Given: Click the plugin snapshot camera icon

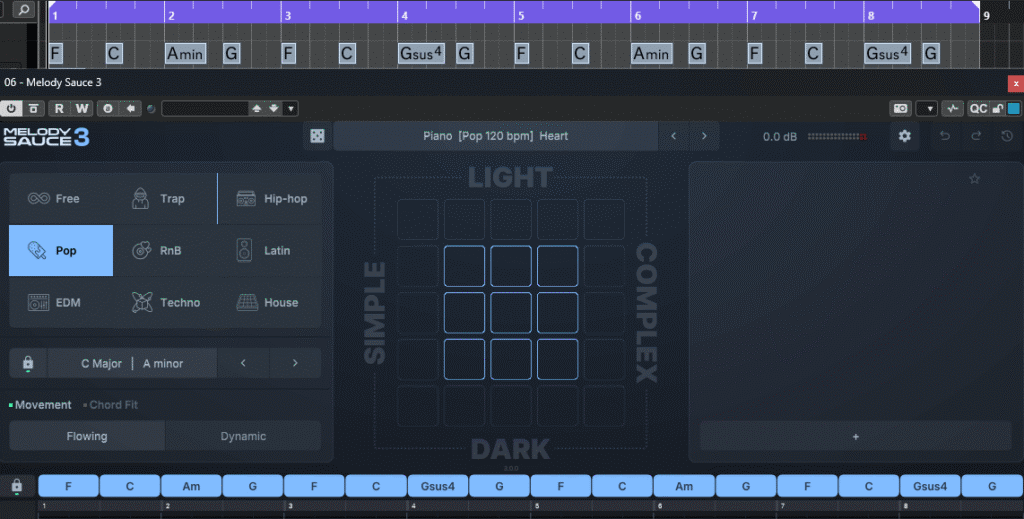Looking at the screenshot, I should (901, 108).
